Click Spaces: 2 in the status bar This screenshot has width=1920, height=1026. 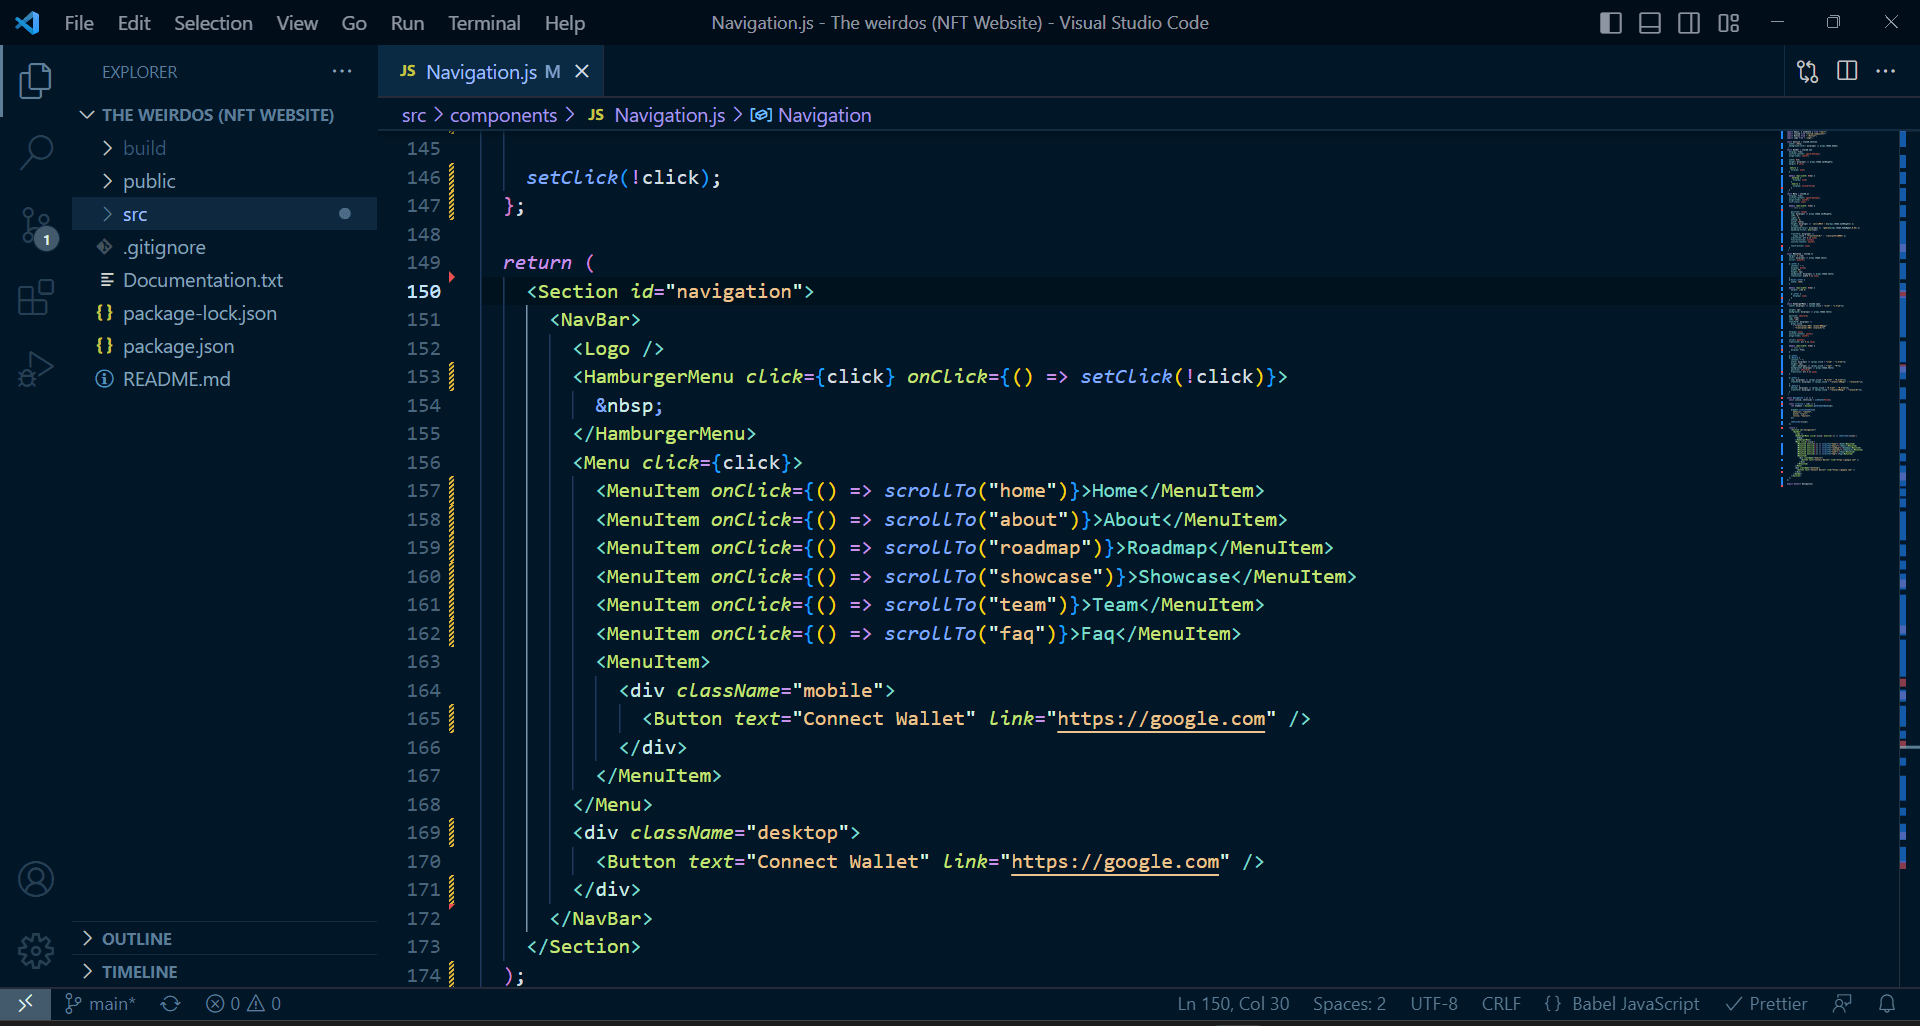[x=1348, y=1003]
